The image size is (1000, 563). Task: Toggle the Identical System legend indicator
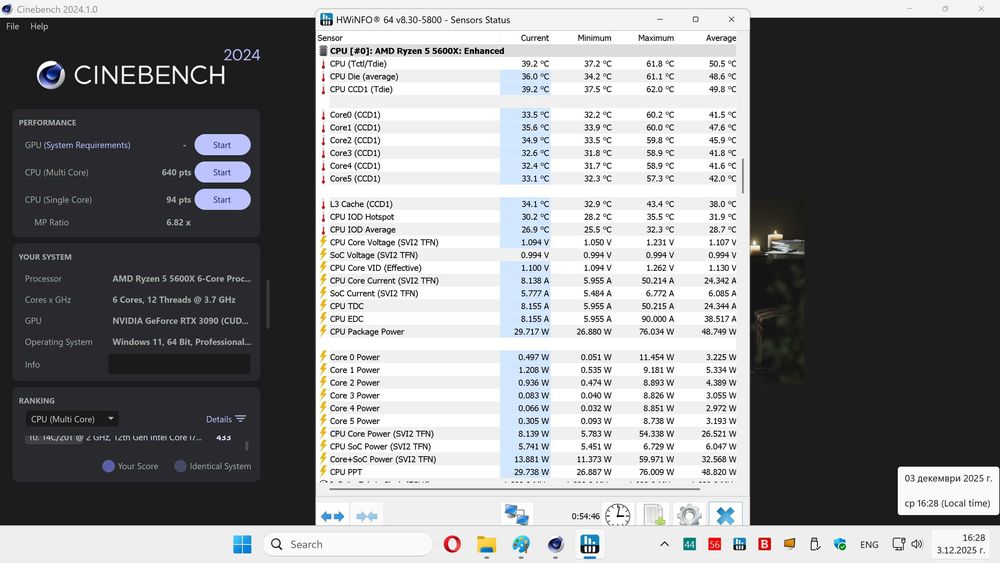pyautogui.click(x=180, y=466)
